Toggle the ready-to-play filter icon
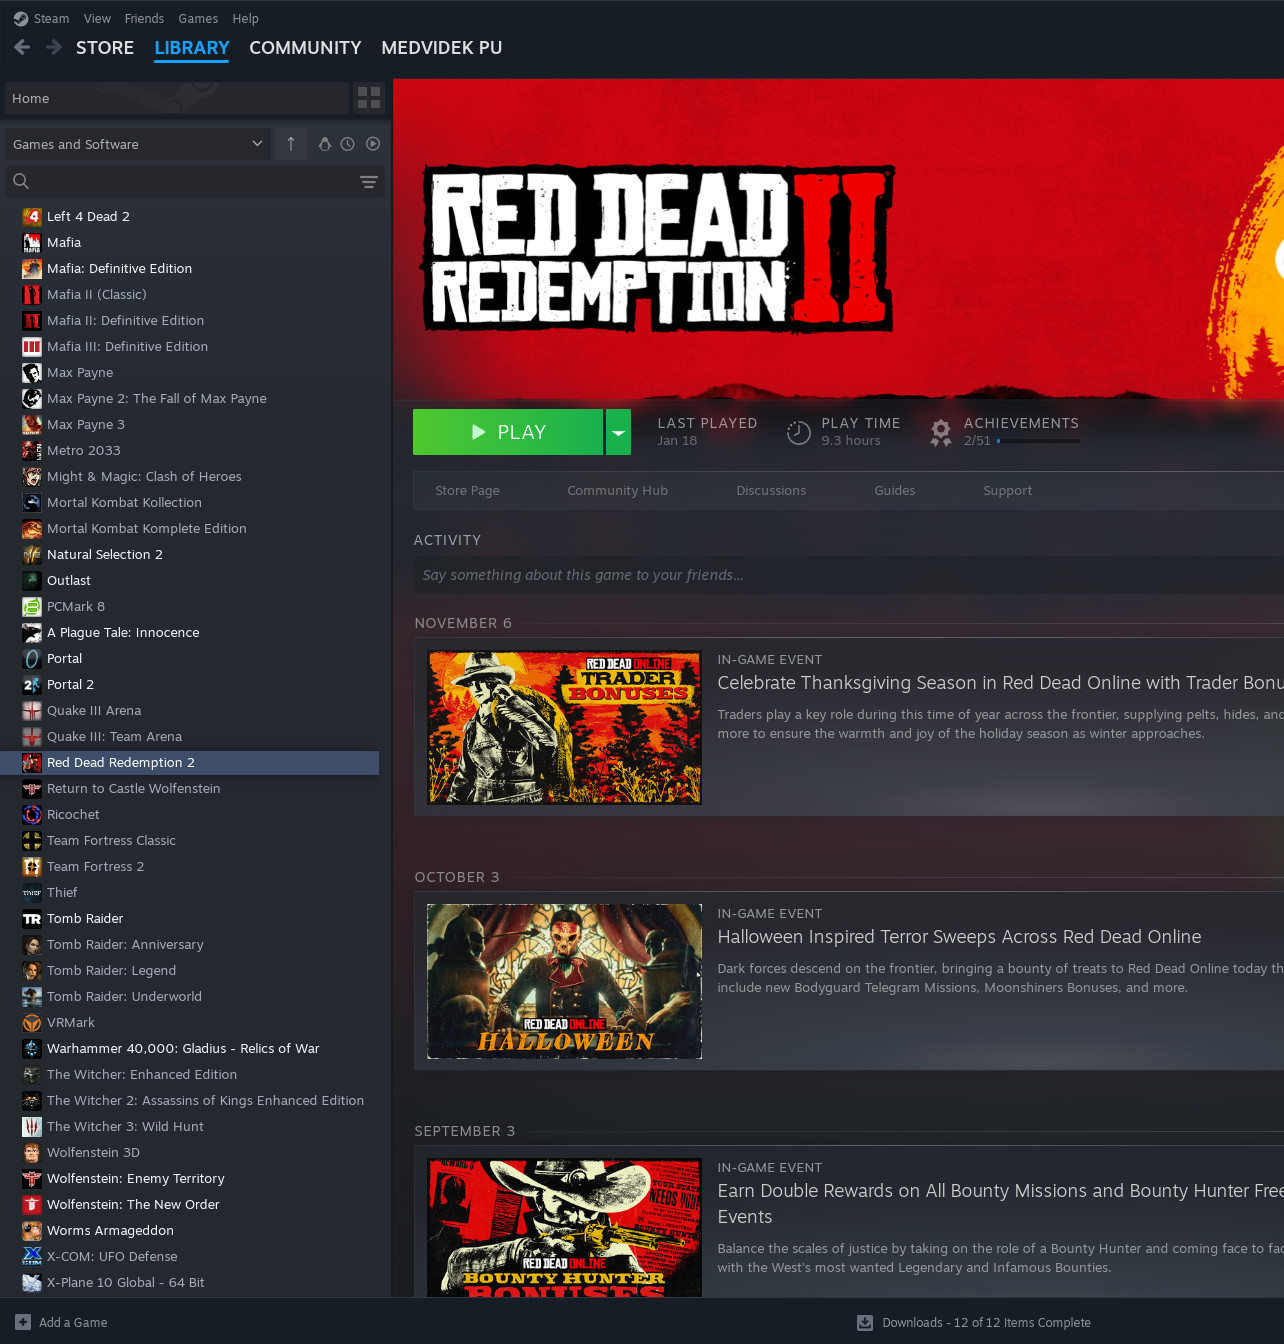1284x1344 pixels. click(x=373, y=144)
